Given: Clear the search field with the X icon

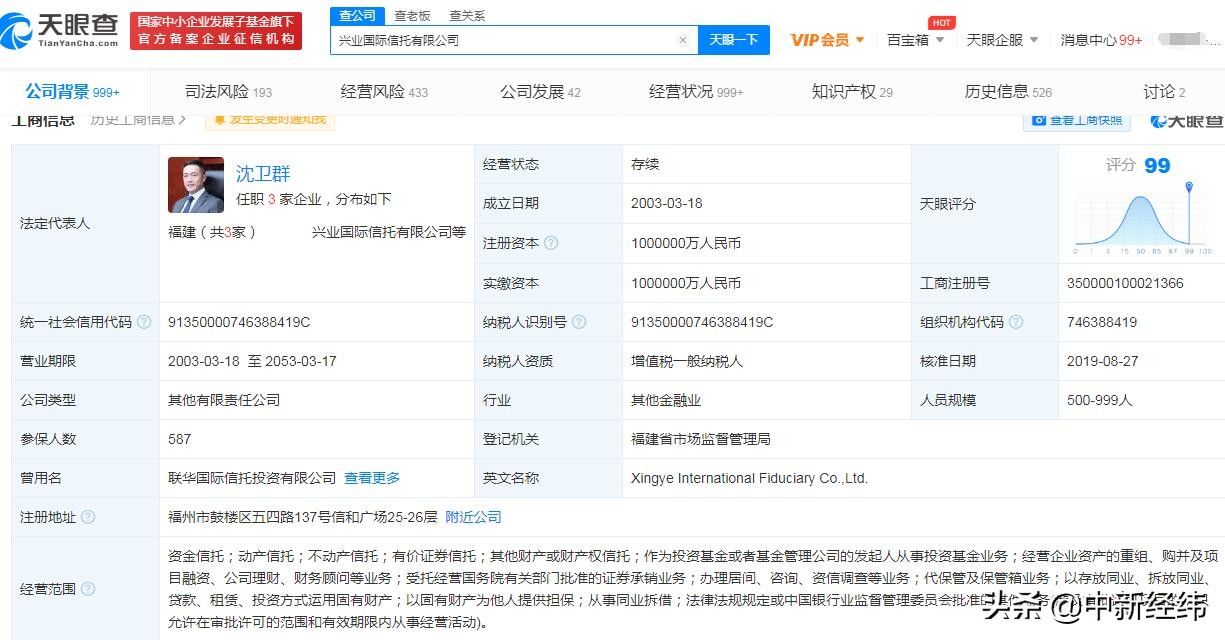Looking at the screenshot, I should pyautogui.click(x=683, y=40).
